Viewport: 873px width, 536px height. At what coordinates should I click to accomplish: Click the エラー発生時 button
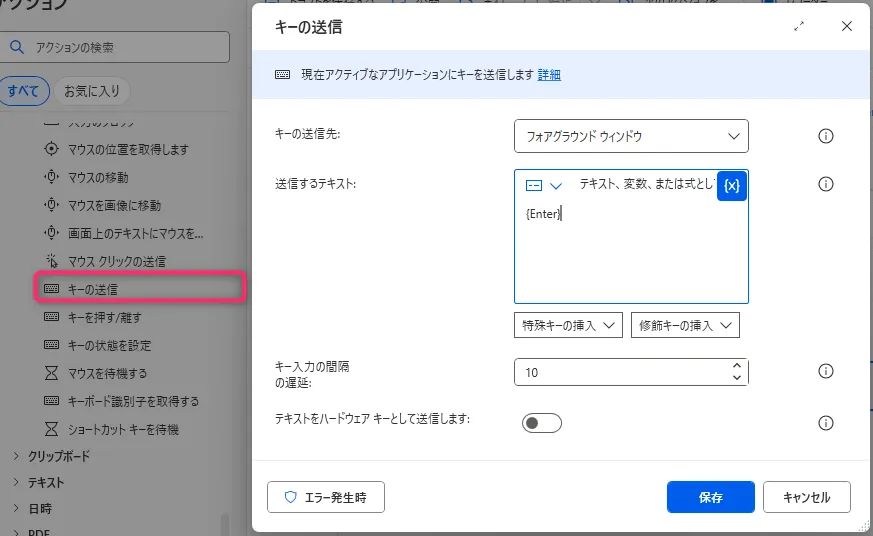point(326,497)
